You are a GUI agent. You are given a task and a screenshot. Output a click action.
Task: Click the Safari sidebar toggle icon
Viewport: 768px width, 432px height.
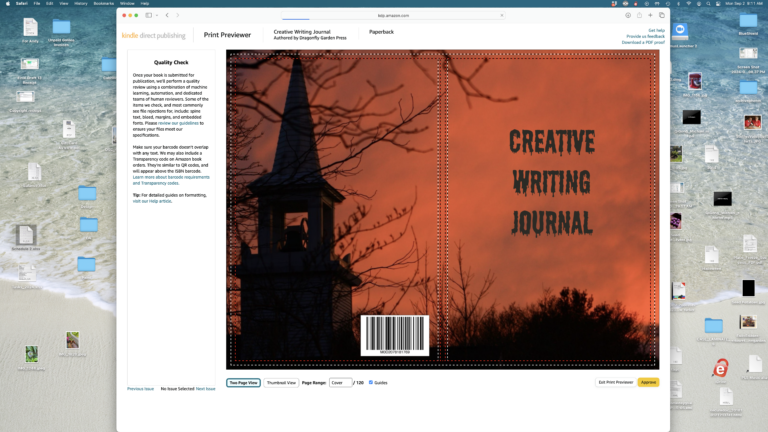click(148, 15)
